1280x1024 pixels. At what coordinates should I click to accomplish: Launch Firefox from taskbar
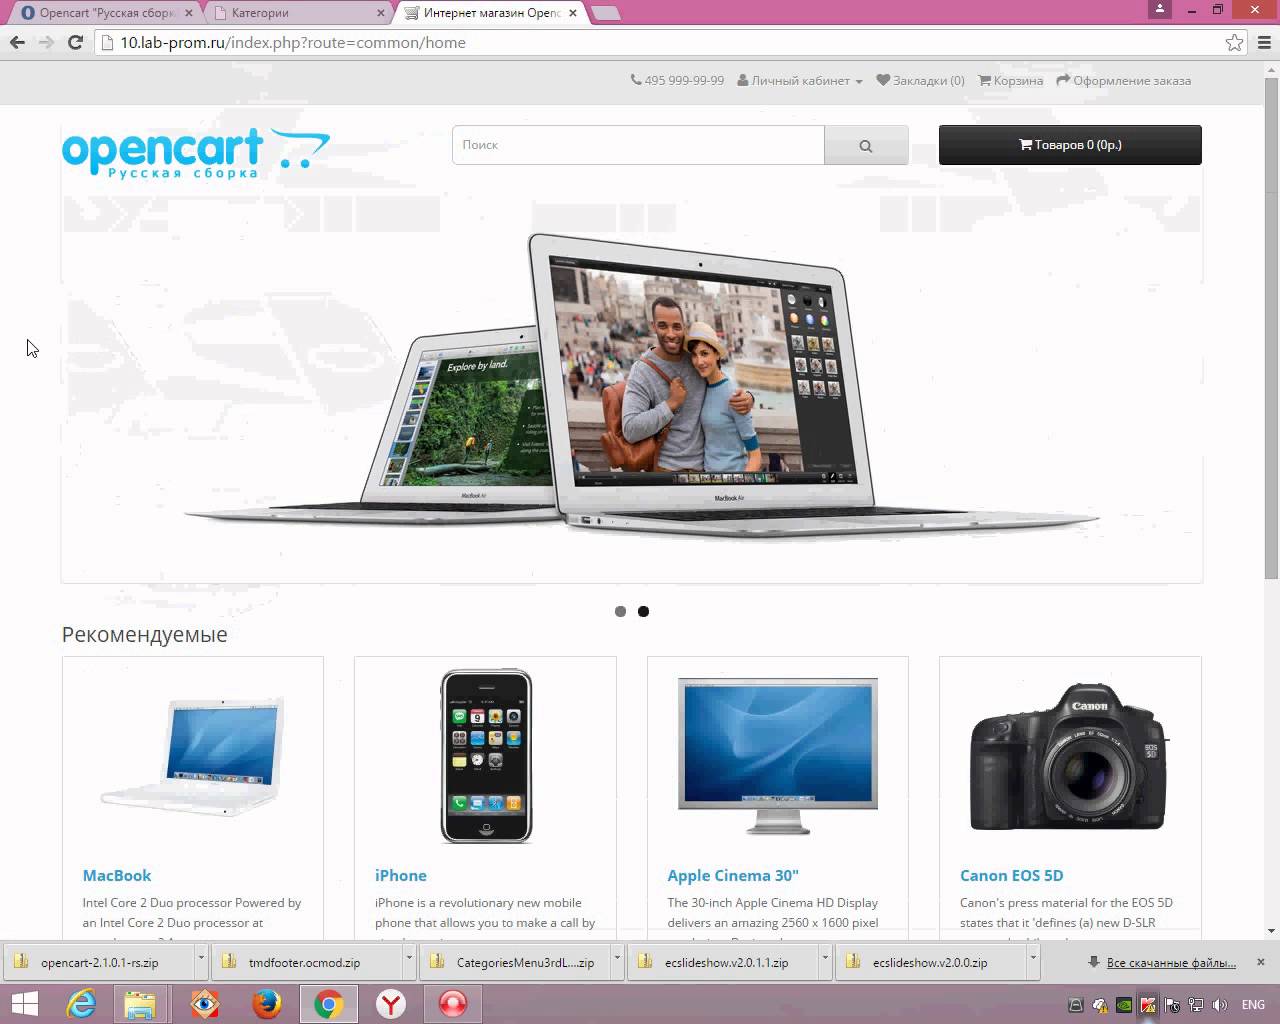point(266,1004)
